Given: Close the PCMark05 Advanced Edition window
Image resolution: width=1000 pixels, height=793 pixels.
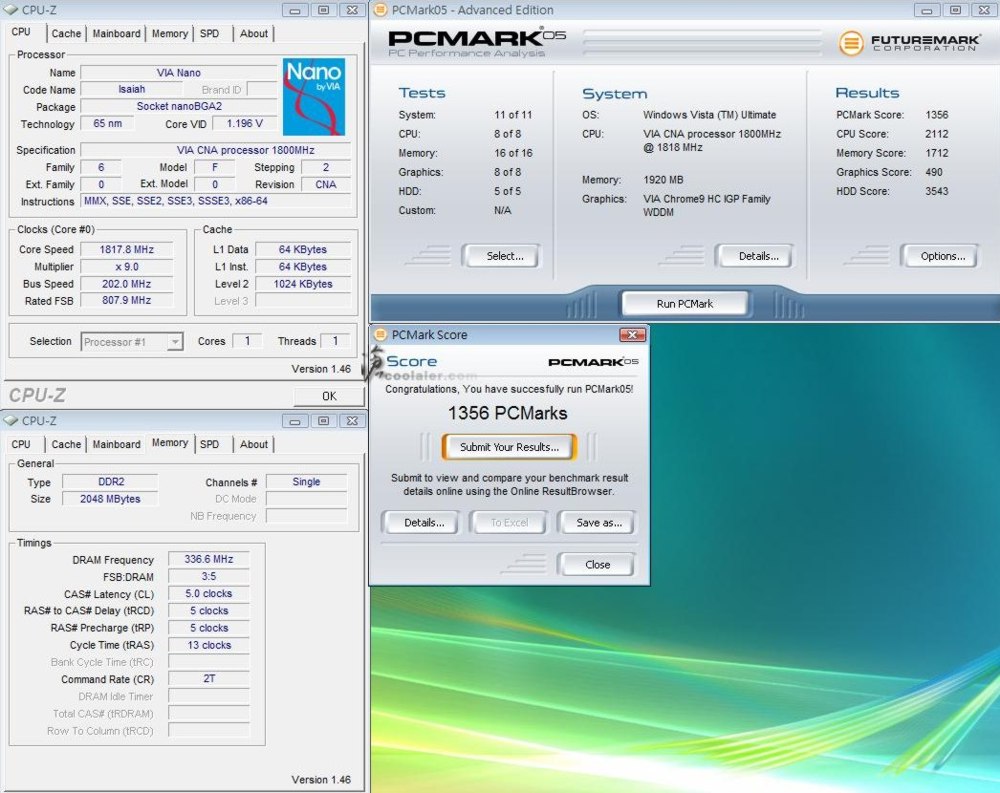Looking at the screenshot, I should pyautogui.click(x=984, y=10).
